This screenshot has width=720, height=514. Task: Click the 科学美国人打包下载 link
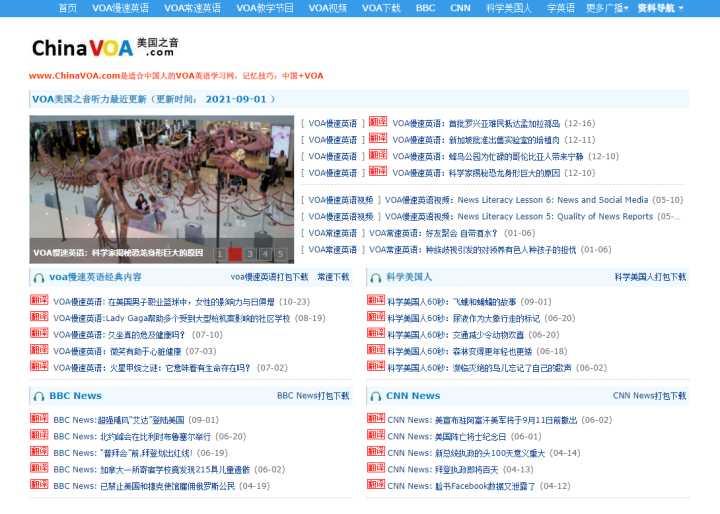point(650,277)
